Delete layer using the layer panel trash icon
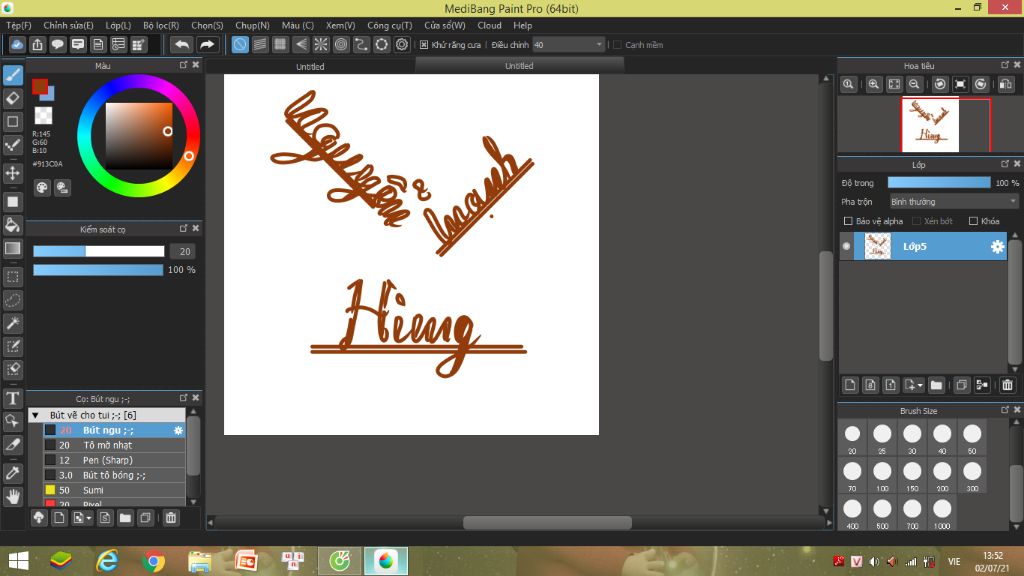1024x576 pixels. coord(1007,385)
